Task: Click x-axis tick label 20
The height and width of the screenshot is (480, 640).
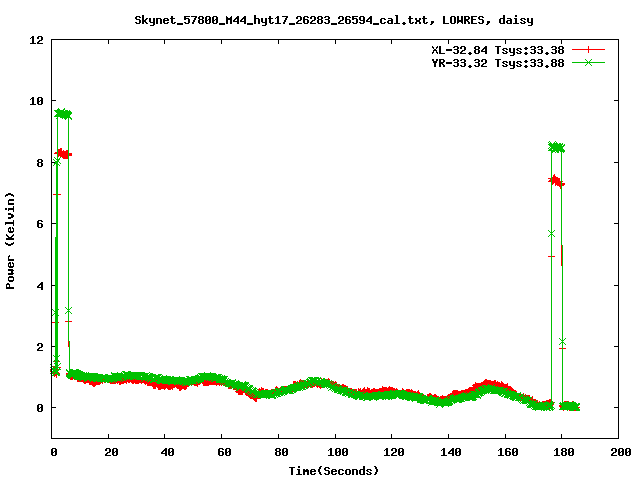Action: (x=111, y=452)
